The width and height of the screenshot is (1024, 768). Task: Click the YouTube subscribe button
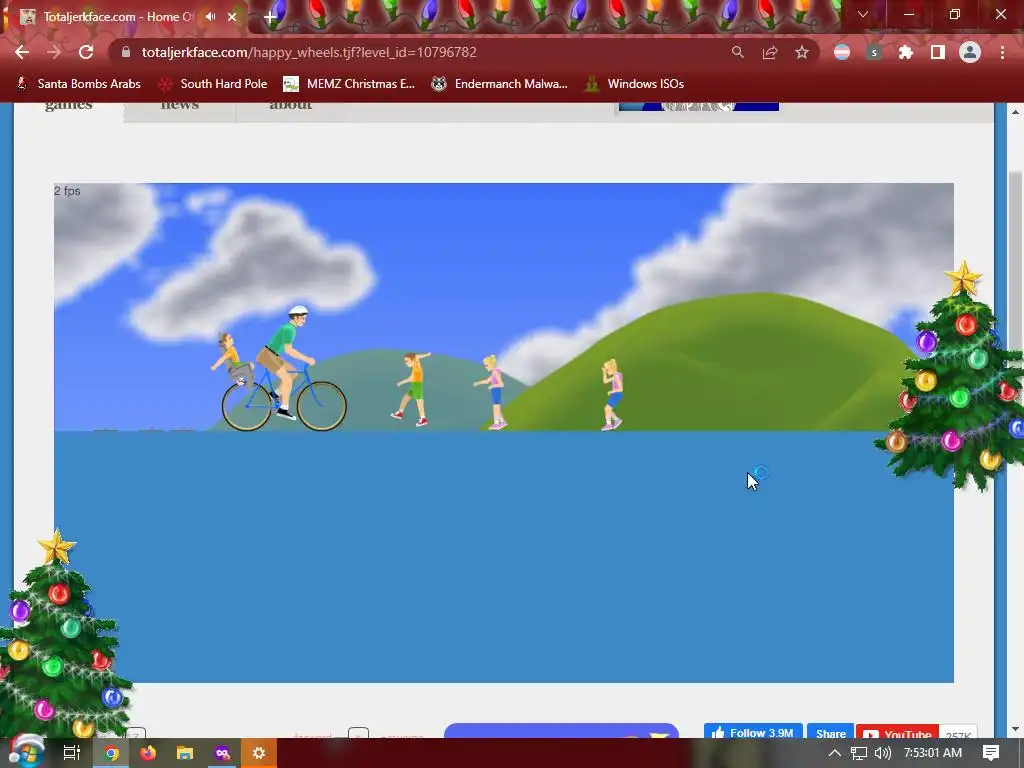tap(897, 731)
